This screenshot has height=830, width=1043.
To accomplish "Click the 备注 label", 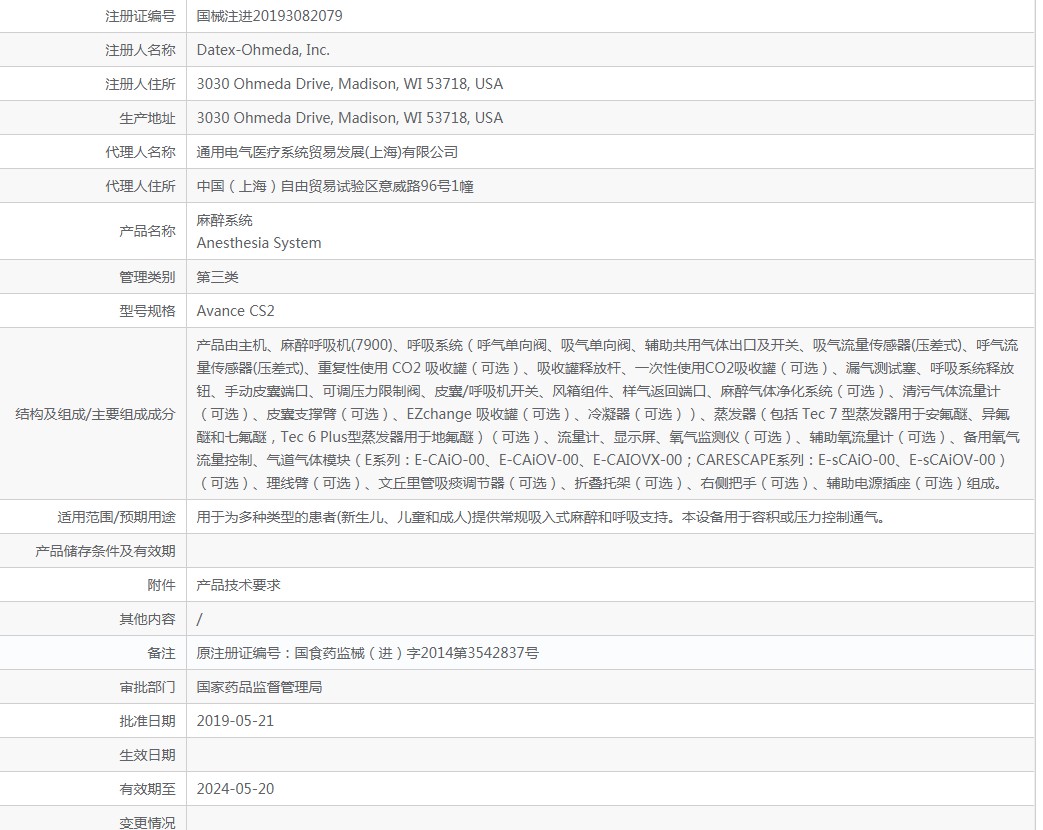I will [162, 653].
